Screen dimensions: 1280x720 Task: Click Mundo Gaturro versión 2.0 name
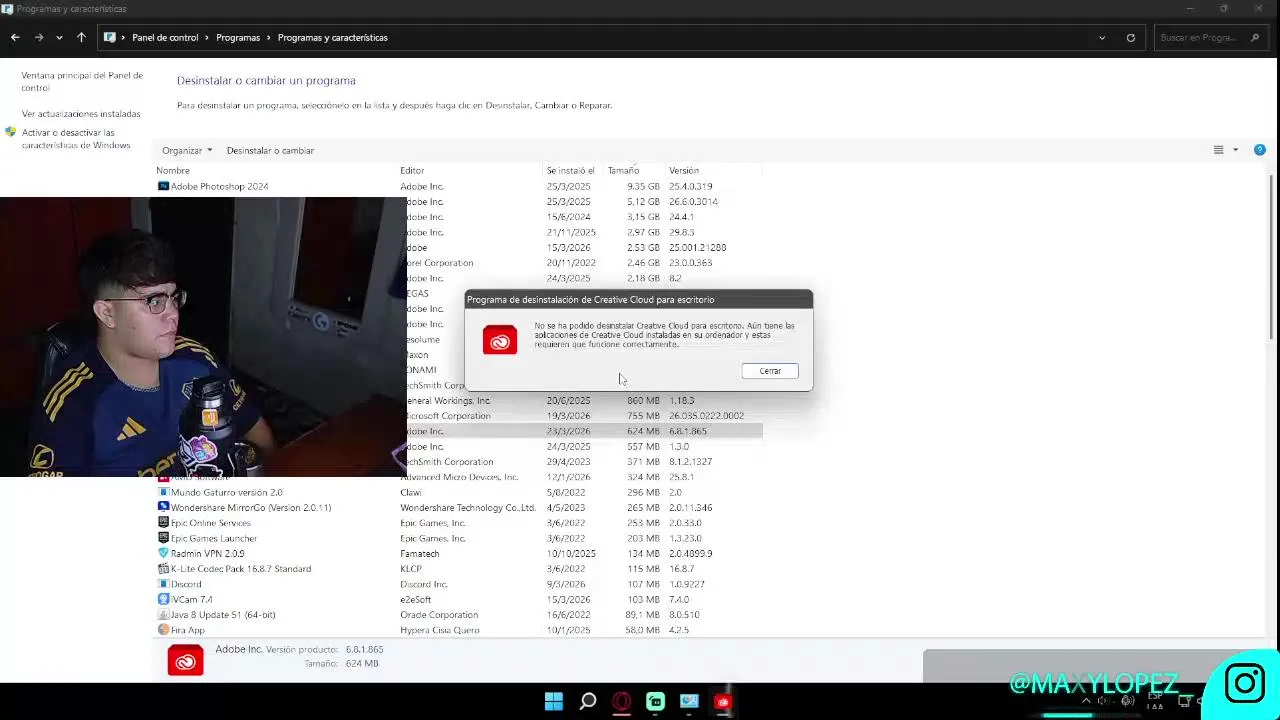coord(226,492)
